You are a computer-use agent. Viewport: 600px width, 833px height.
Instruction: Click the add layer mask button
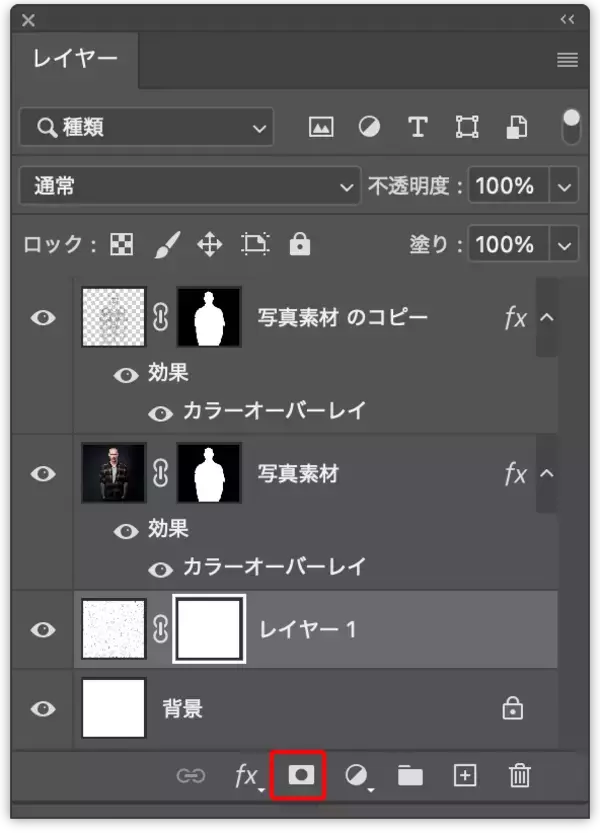(x=301, y=775)
